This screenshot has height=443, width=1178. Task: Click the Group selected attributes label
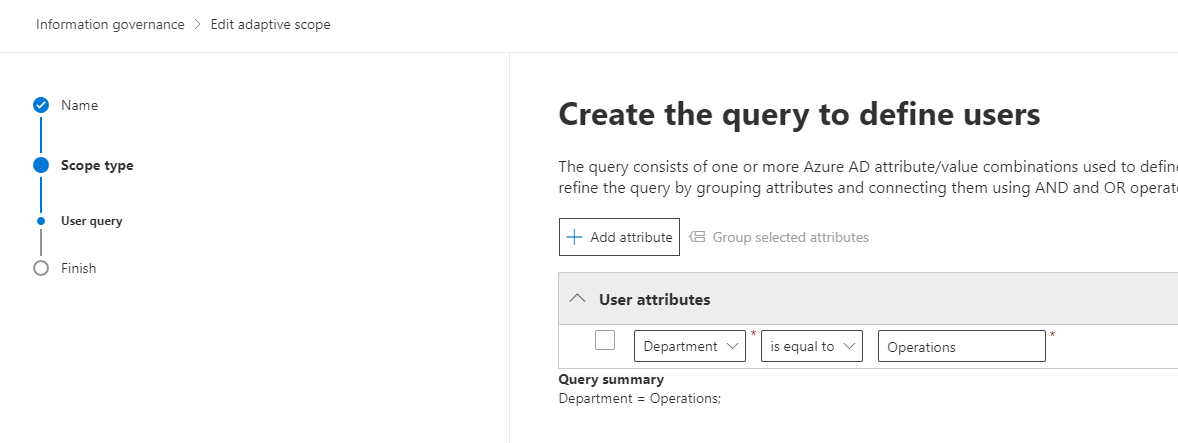(790, 237)
